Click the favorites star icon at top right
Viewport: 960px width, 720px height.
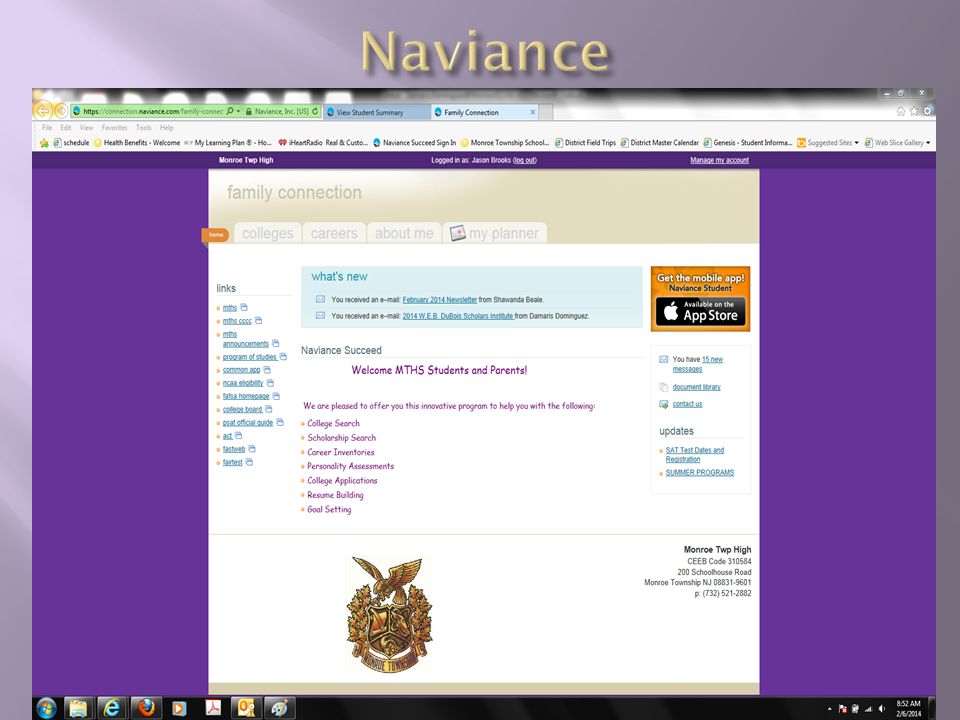coord(913,111)
